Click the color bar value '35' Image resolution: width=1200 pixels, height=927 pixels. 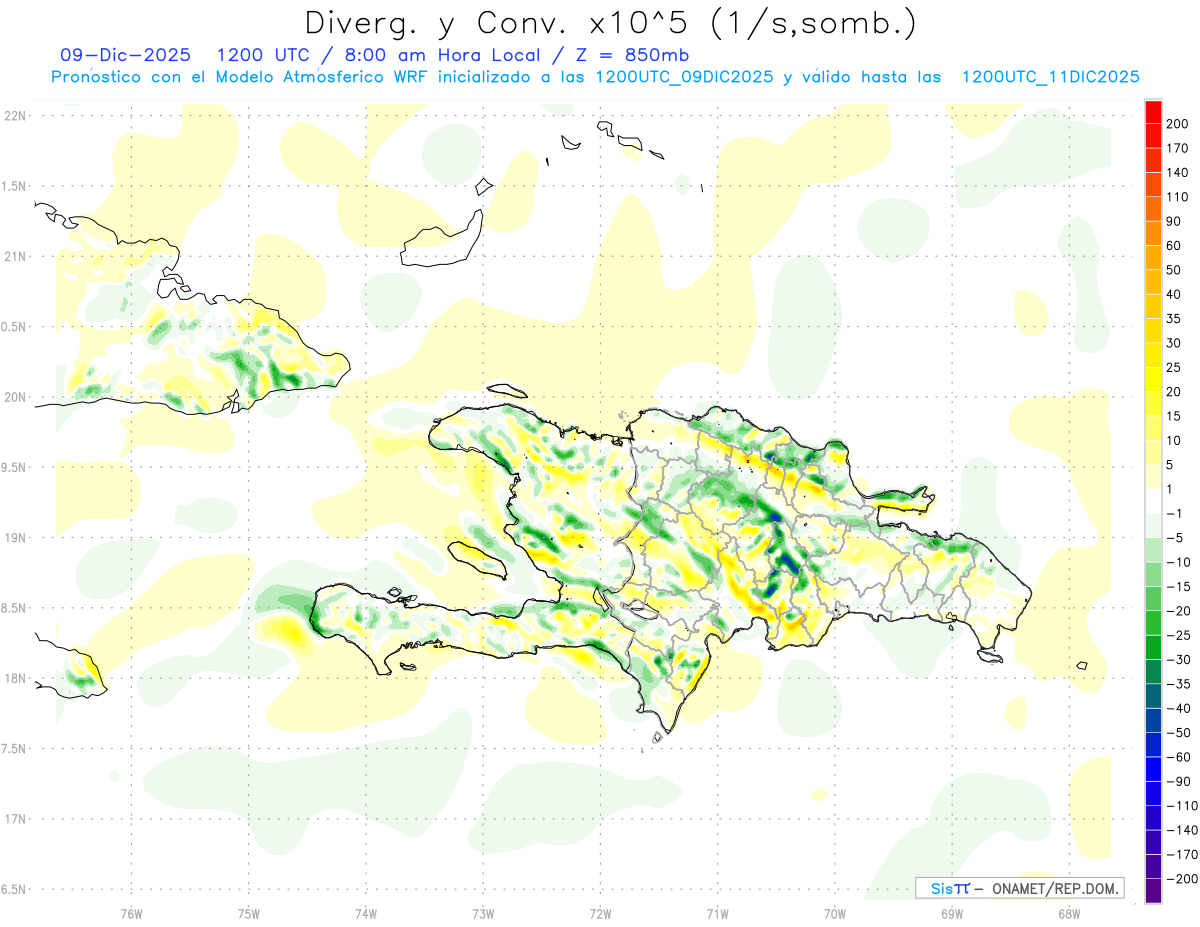coord(1176,319)
